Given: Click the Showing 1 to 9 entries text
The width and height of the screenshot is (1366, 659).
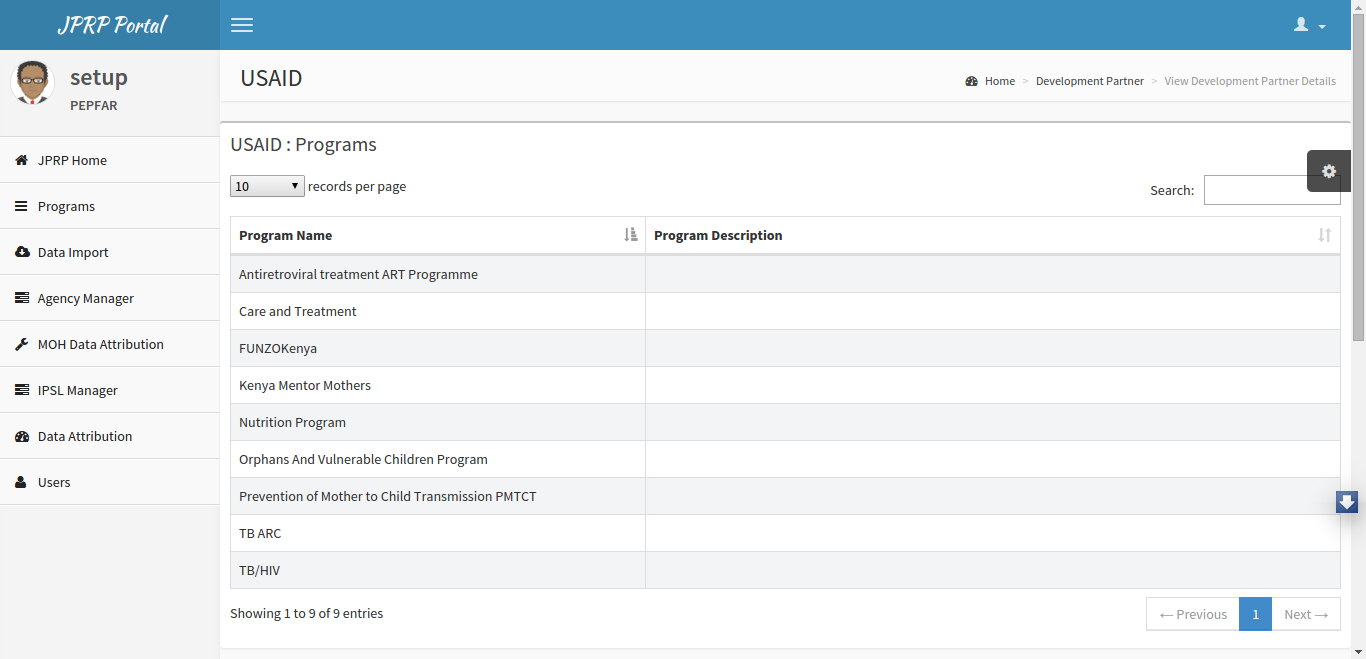Looking at the screenshot, I should tap(306, 613).
